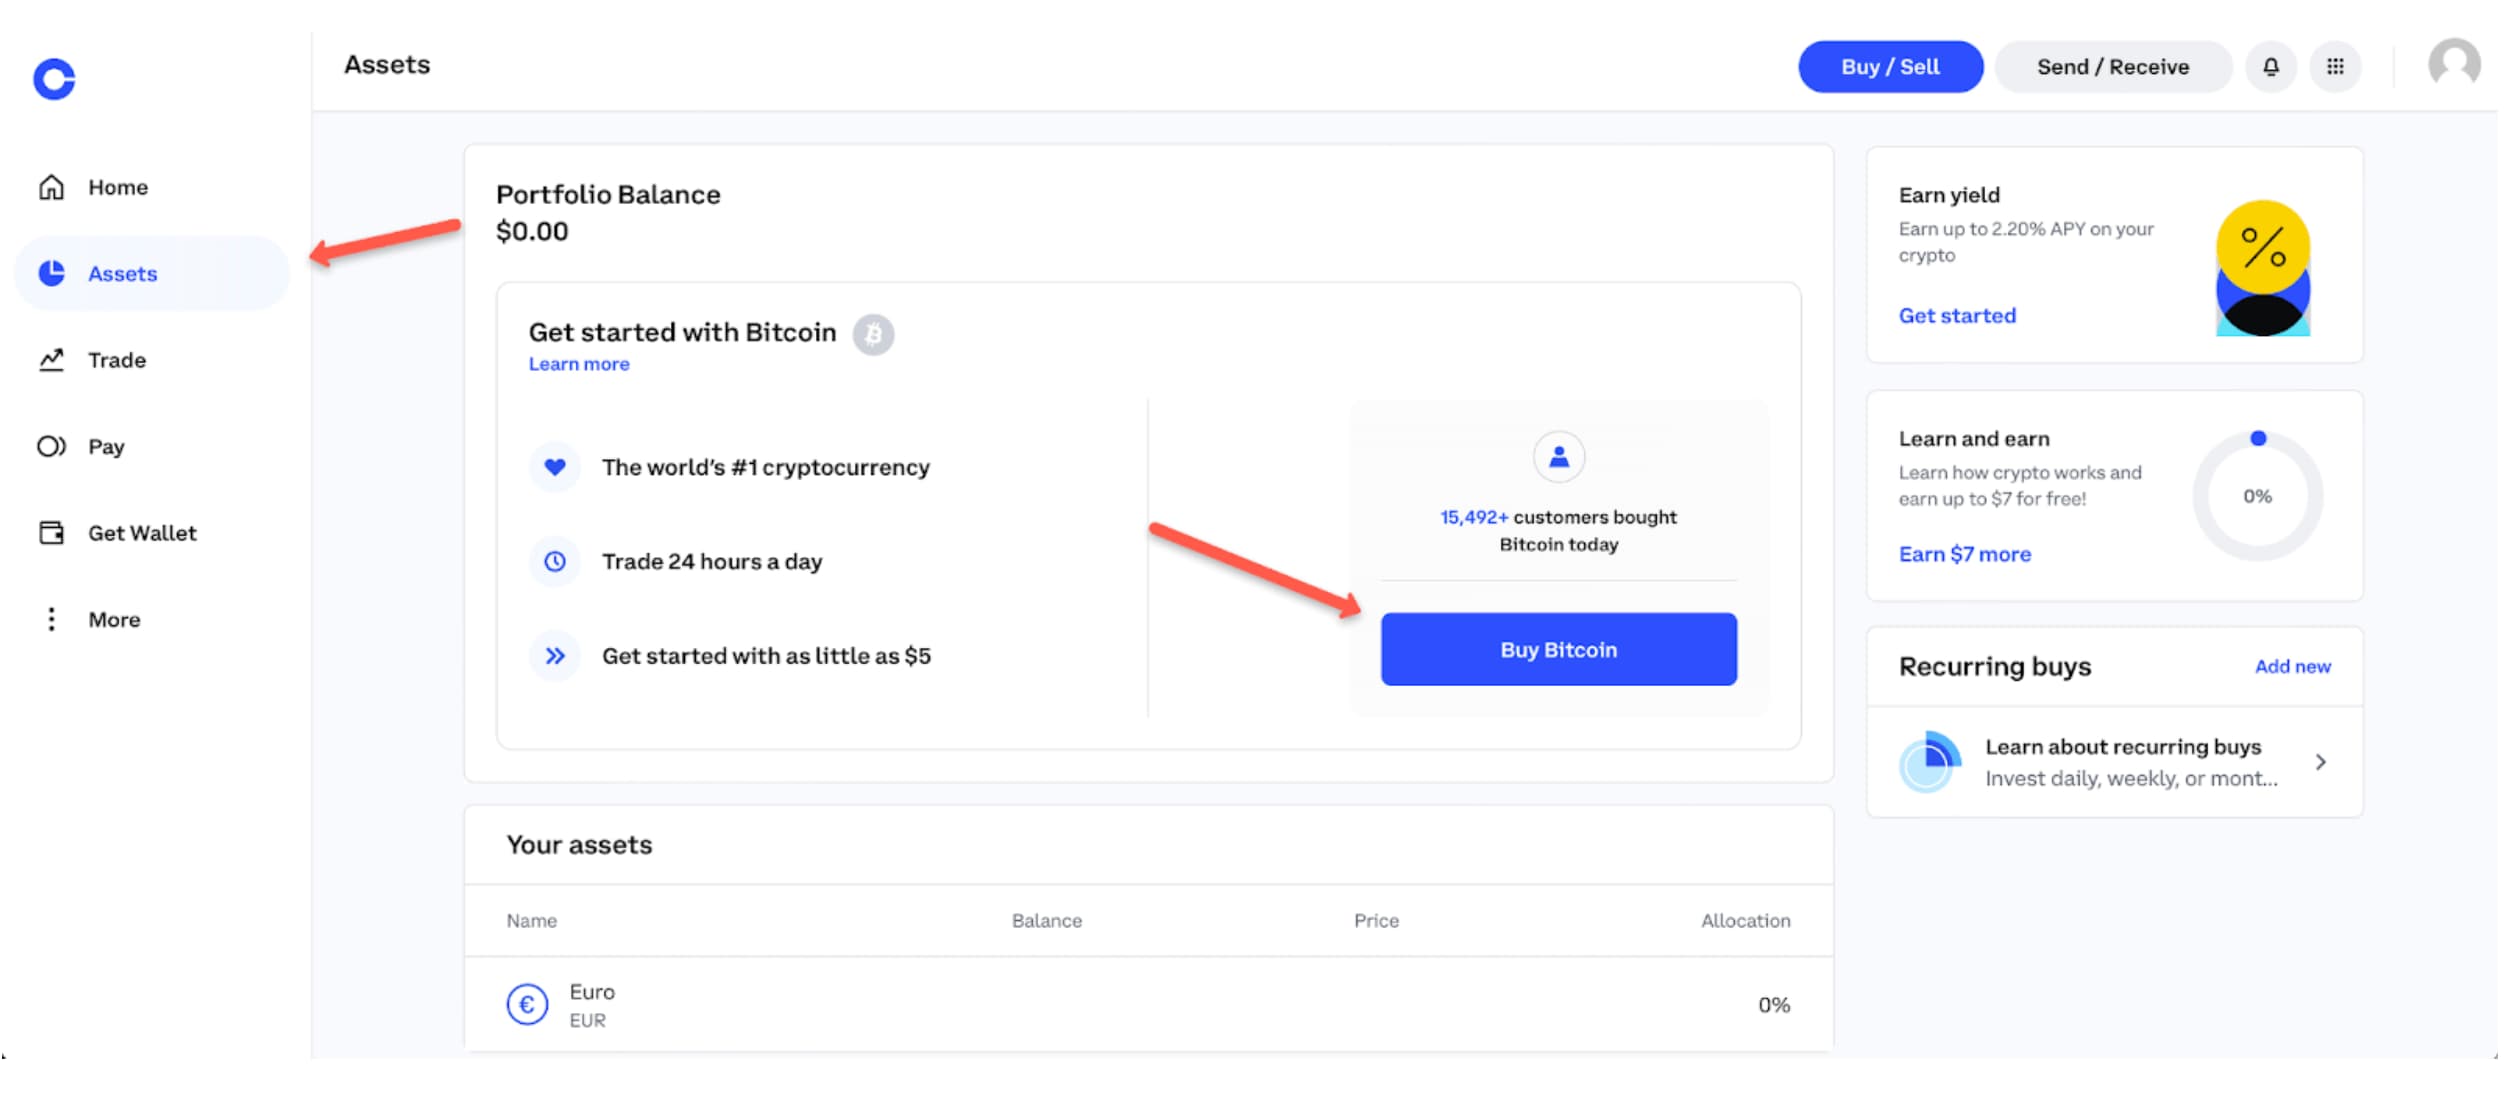2520x1112 pixels.
Task: Click the double chevron icon beside $5 text
Action: (555, 656)
